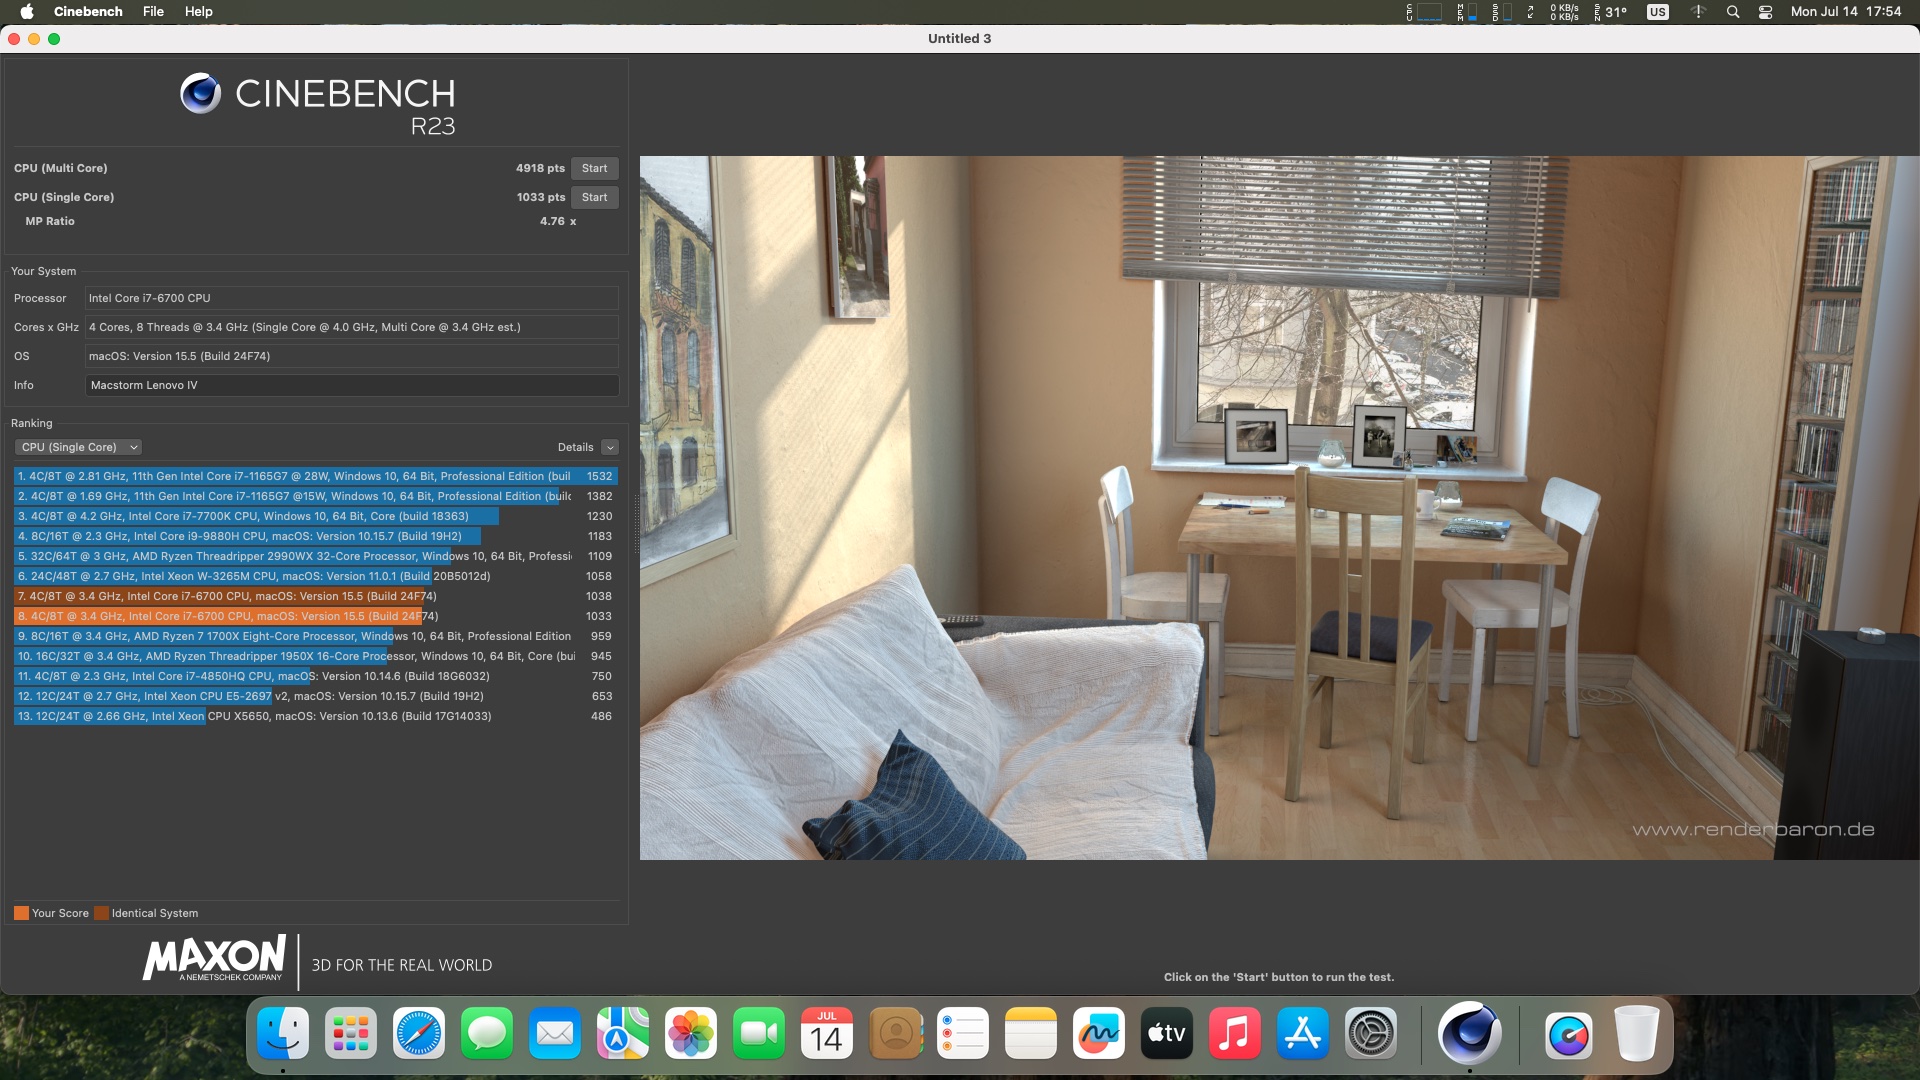Image resolution: width=1920 pixels, height=1080 pixels.
Task: Click the orange Your Score legend swatch
Action: (21, 913)
